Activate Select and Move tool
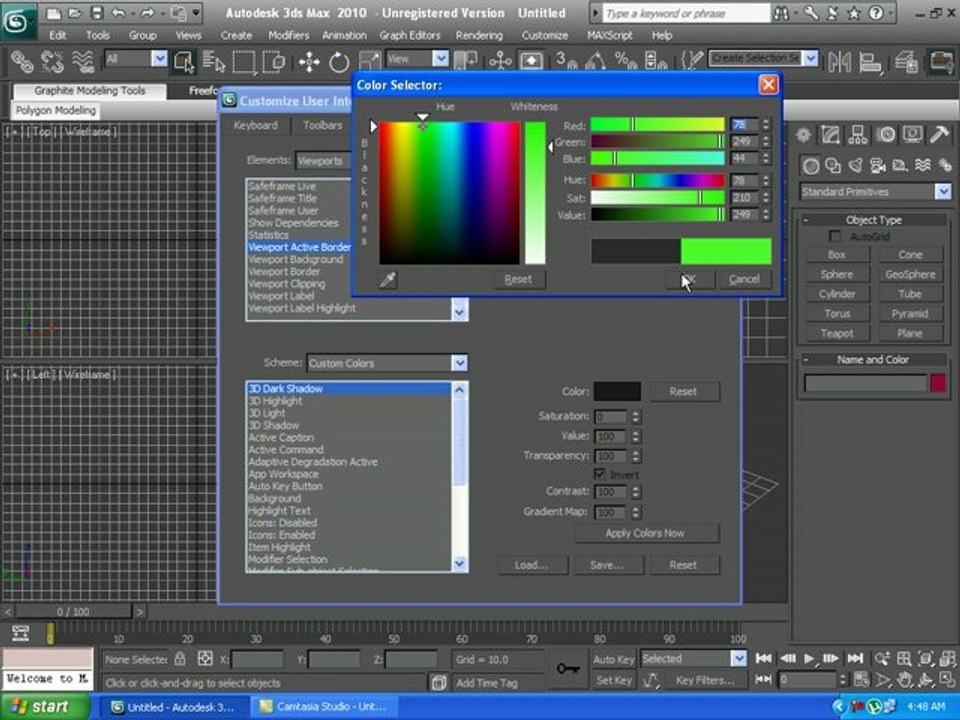960x720 pixels. click(309, 61)
